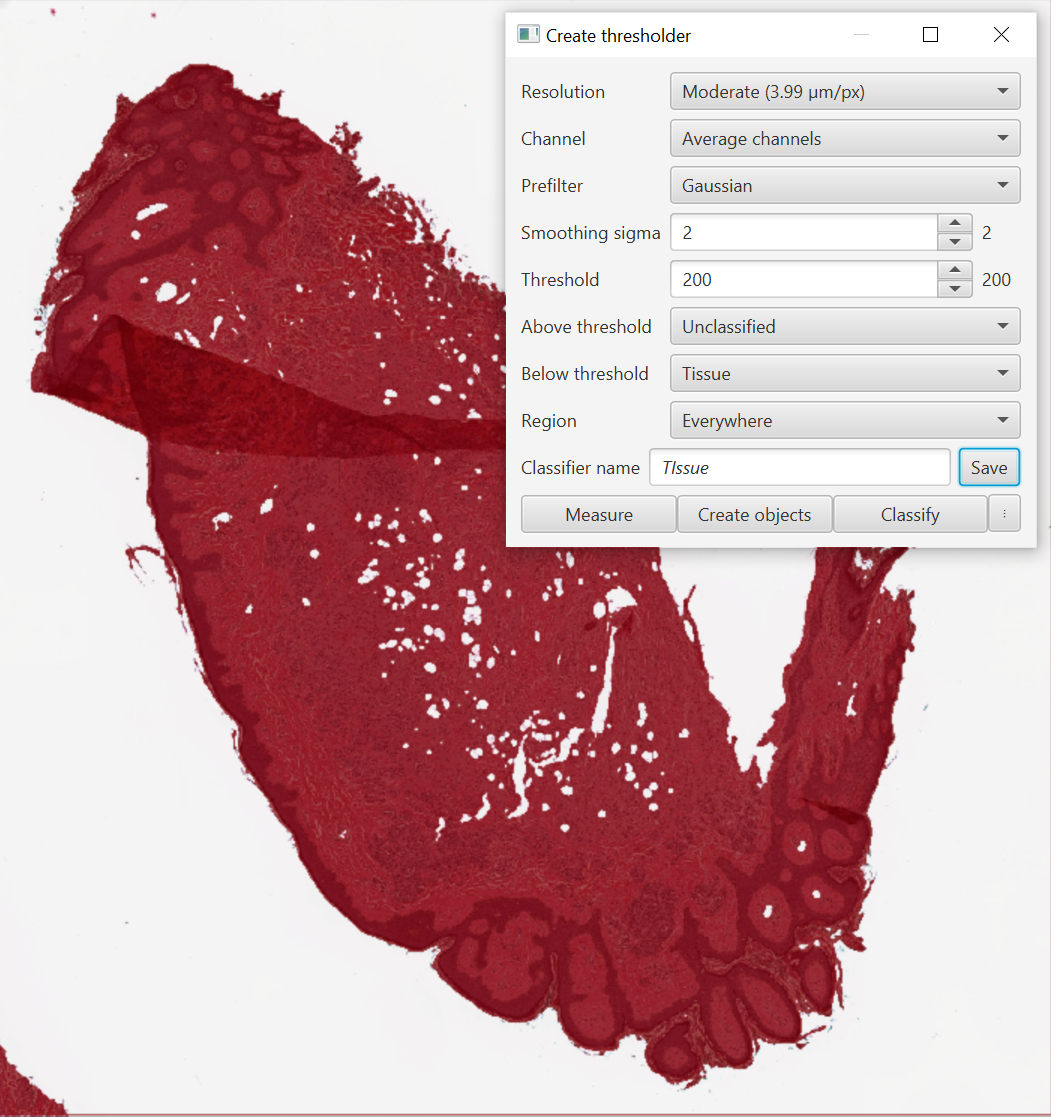The height and width of the screenshot is (1117, 1051).
Task: Open the Above threshold dropdown
Action: coord(844,326)
